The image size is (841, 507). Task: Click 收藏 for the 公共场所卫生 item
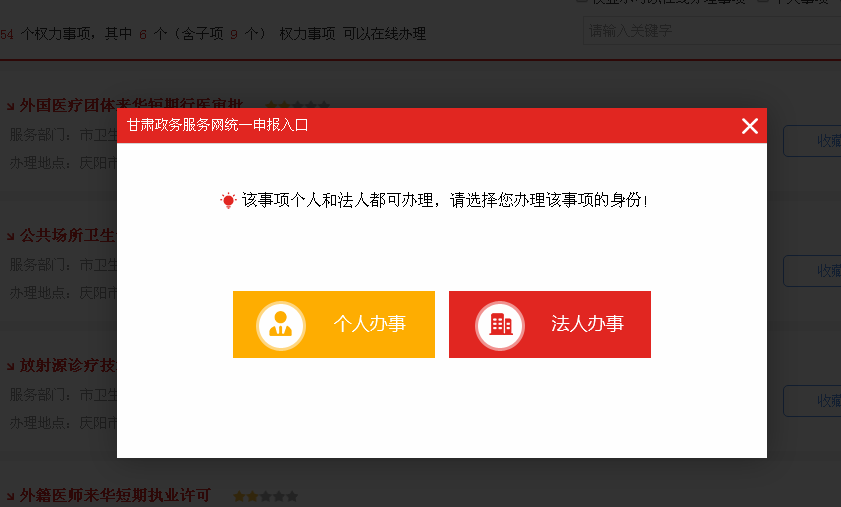(x=812, y=271)
